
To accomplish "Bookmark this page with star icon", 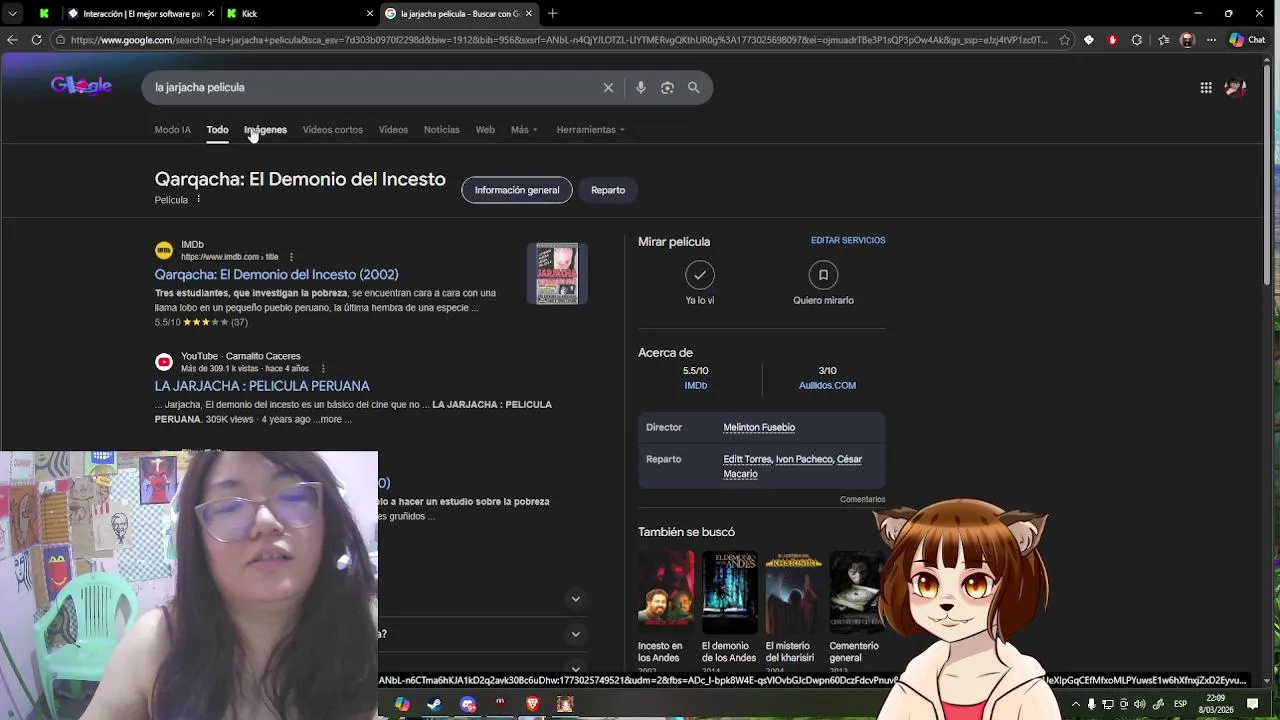I will point(1065,40).
